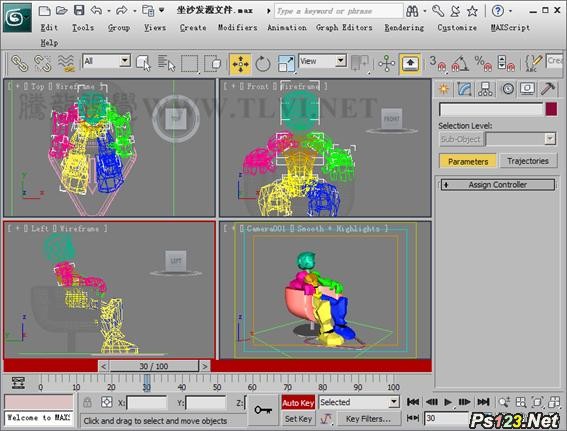Switch to the Modify command panel tab
The width and height of the screenshot is (567, 431).
(x=465, y=89)
